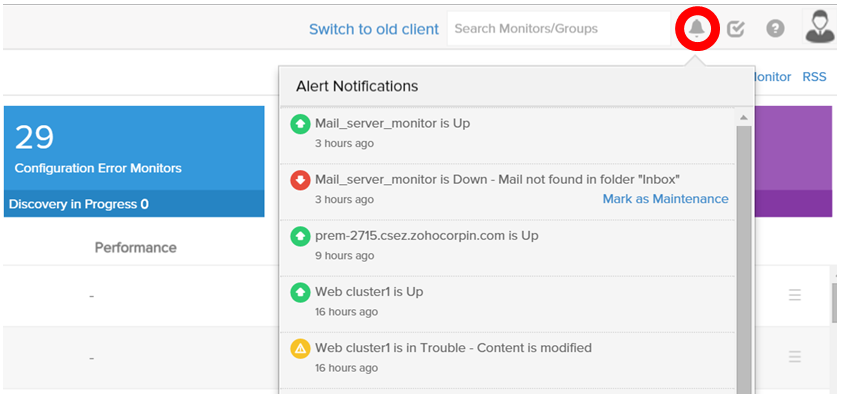The image size is (843, 398).
Task: Open the RSS link
Action: click(814, 77)
